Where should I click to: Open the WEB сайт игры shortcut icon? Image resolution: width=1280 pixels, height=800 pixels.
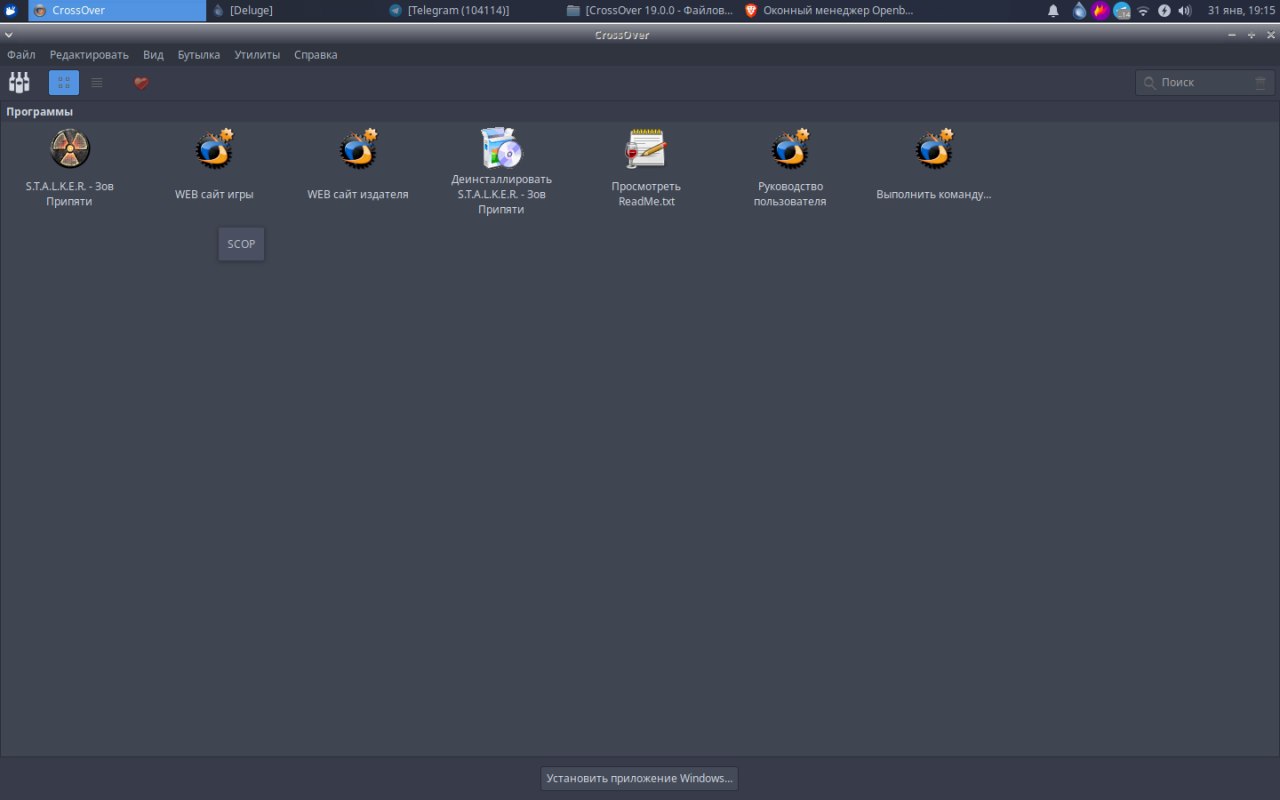(214, 149)
